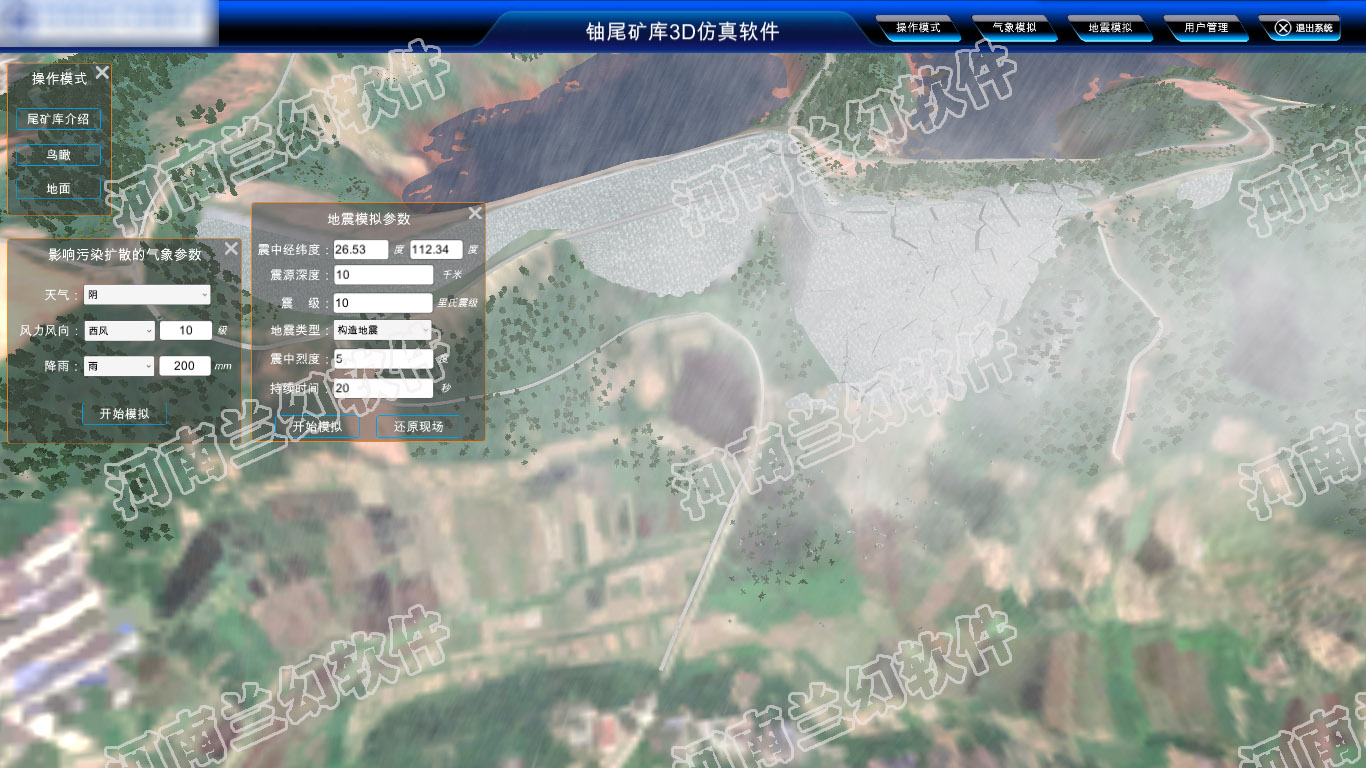
Task: Click the 尾矿库介绍 button
Action: tap(58, 119)
